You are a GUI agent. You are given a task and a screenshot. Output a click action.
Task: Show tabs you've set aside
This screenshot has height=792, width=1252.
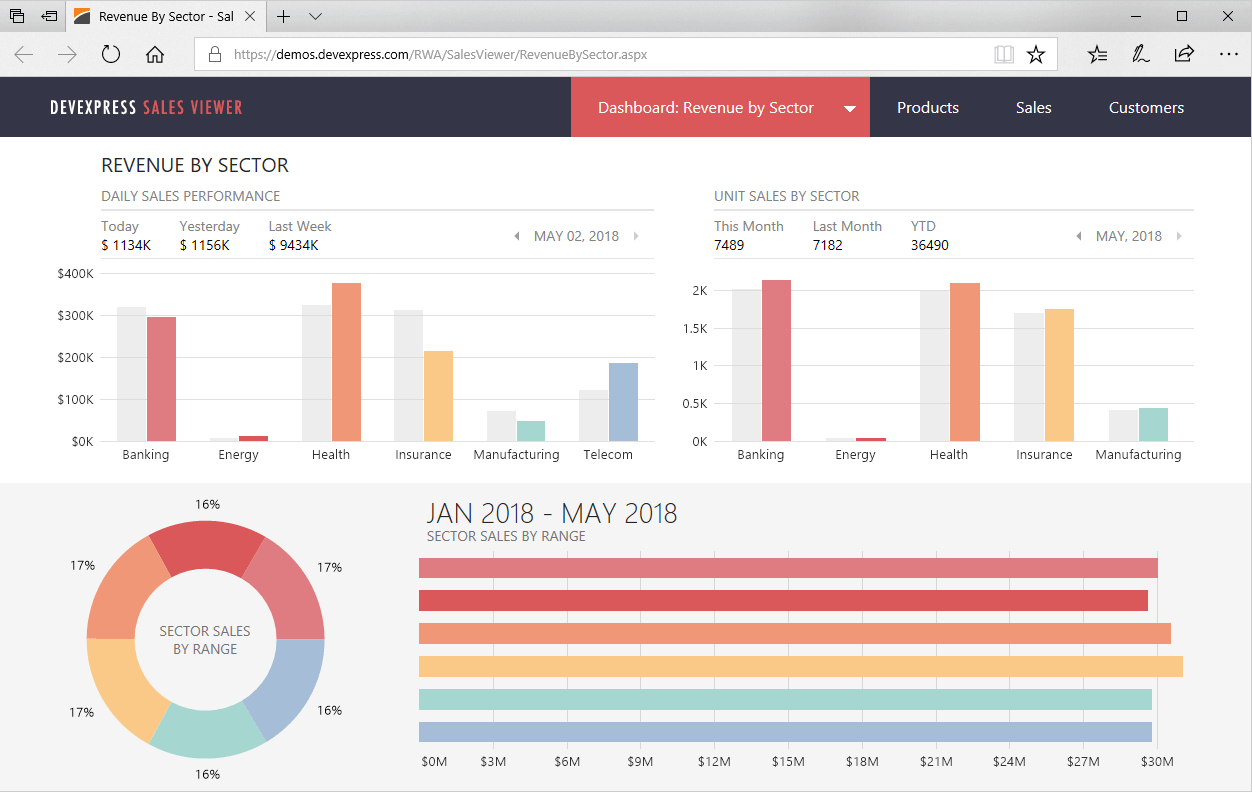point(17,17)
